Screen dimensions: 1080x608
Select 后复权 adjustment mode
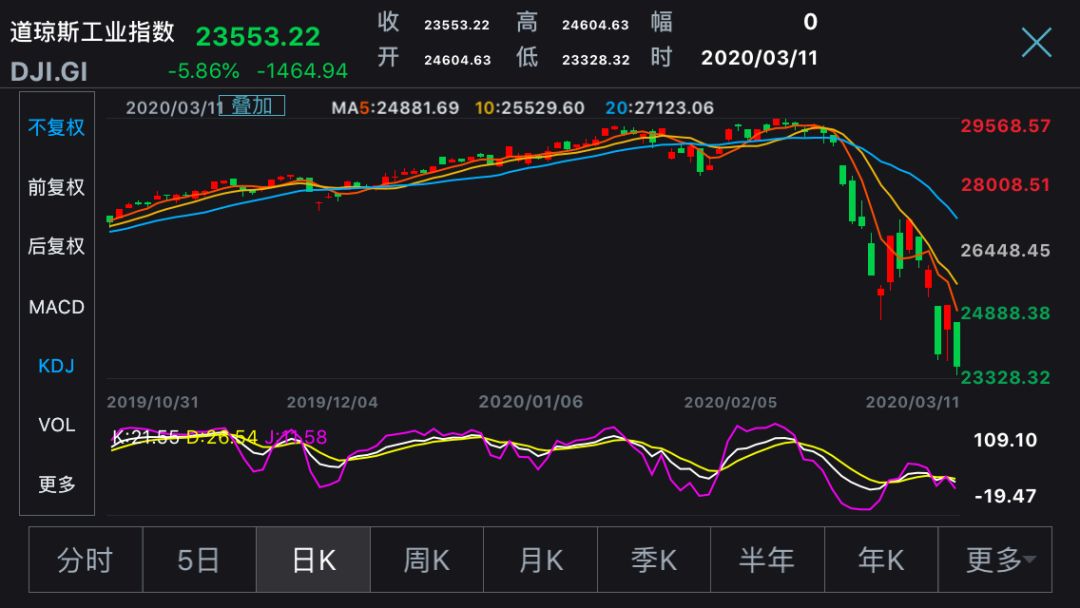[56, 247]
